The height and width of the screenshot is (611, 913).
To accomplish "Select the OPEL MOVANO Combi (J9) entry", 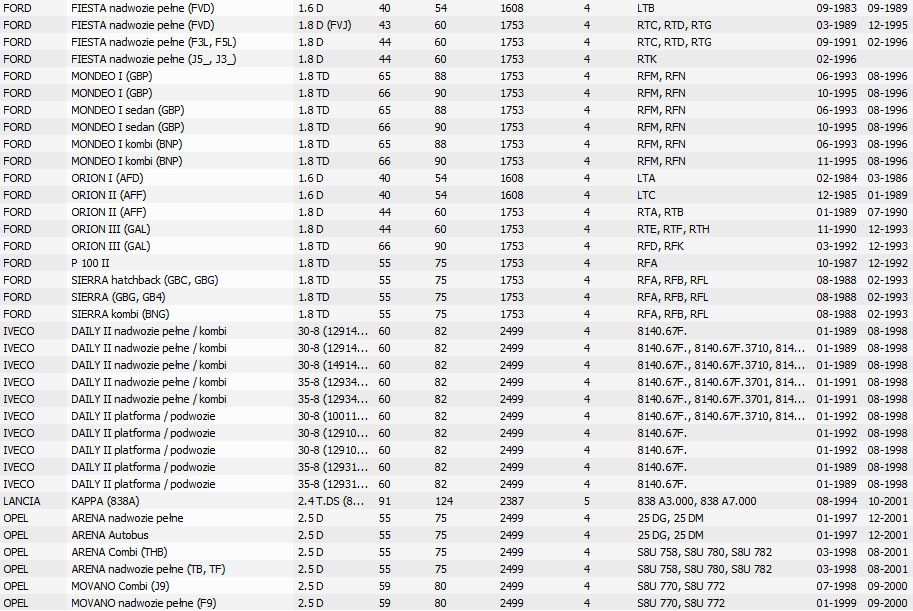I will tap(456, 586).
